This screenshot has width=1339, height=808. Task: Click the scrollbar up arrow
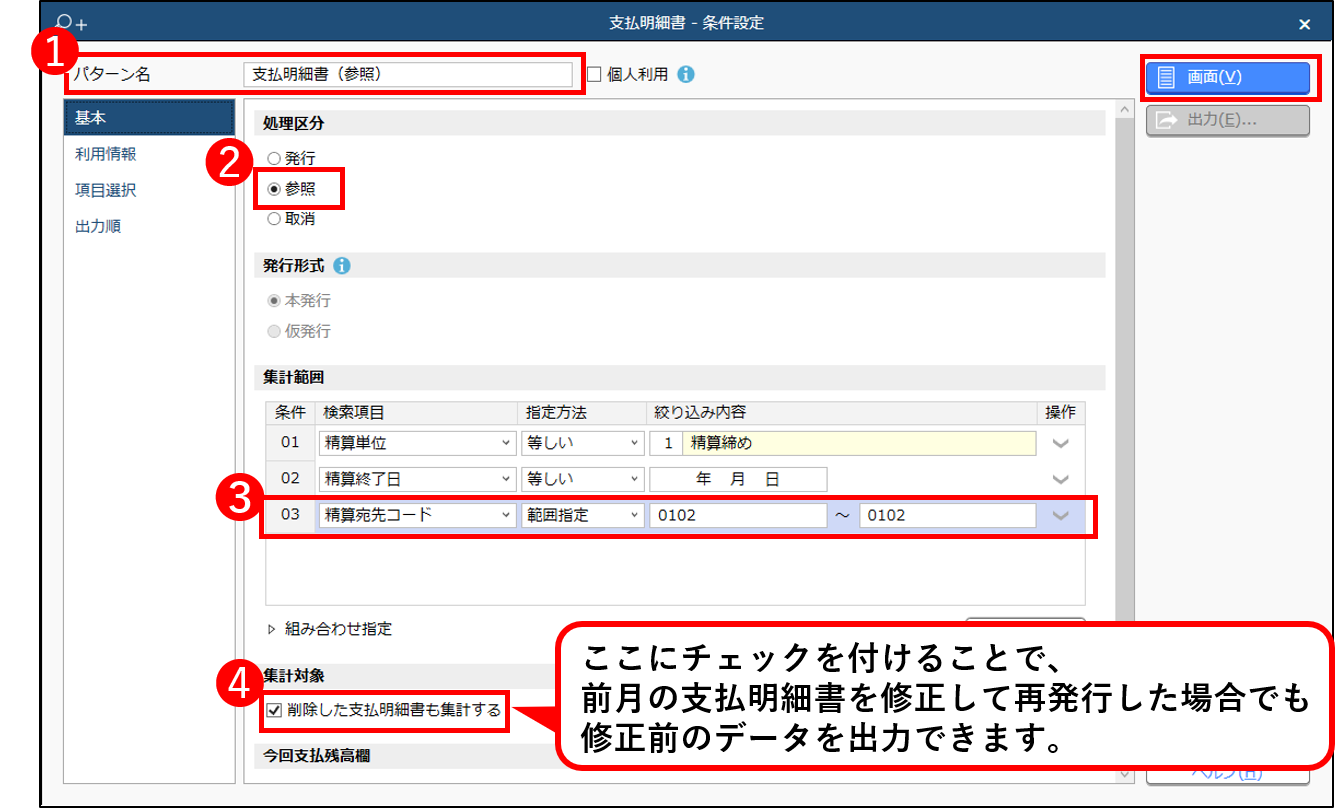1124,110
